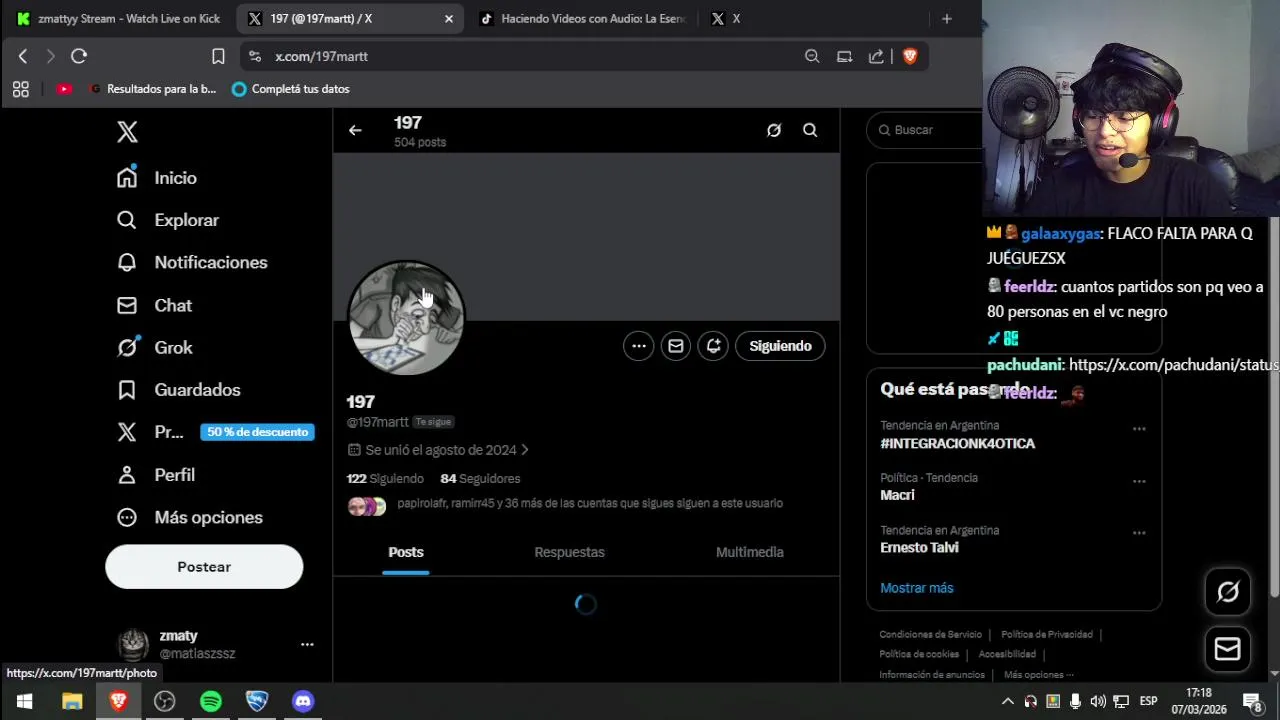Open more options for #INTEGRACIONK4OTICA trend

coord(1139,429)
